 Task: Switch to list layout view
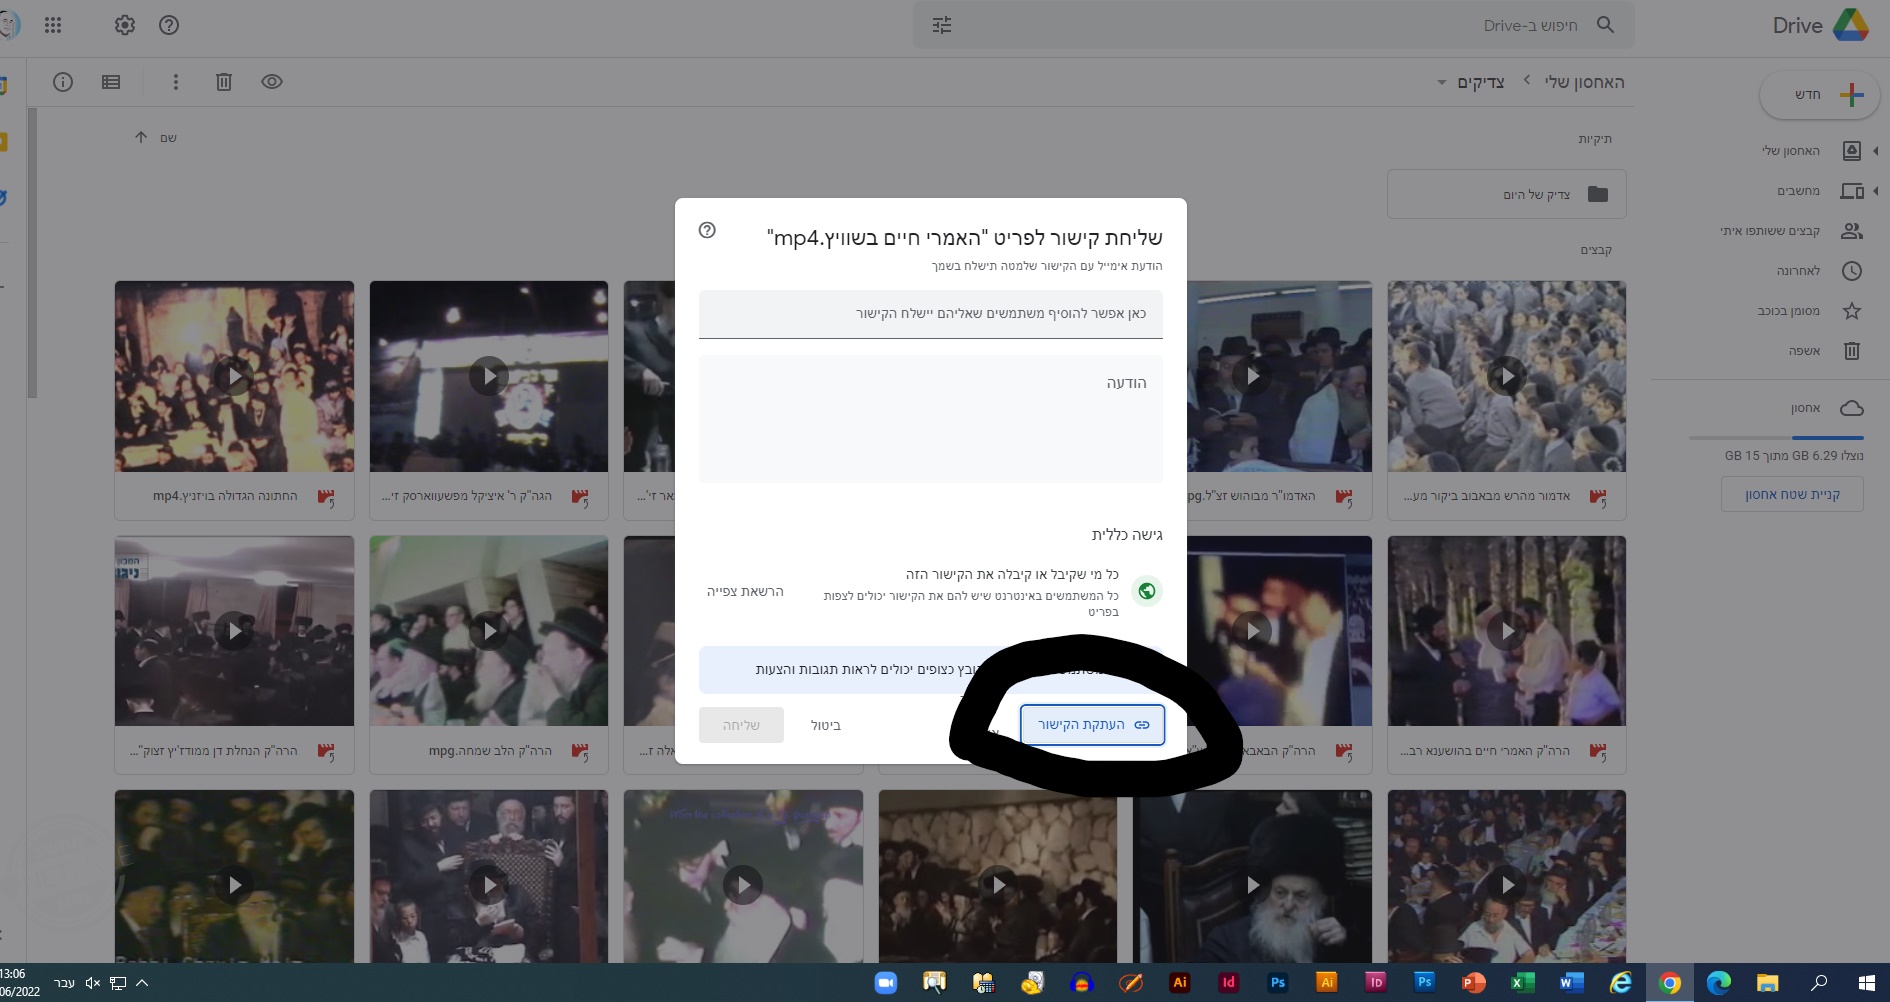pos(111,82)
